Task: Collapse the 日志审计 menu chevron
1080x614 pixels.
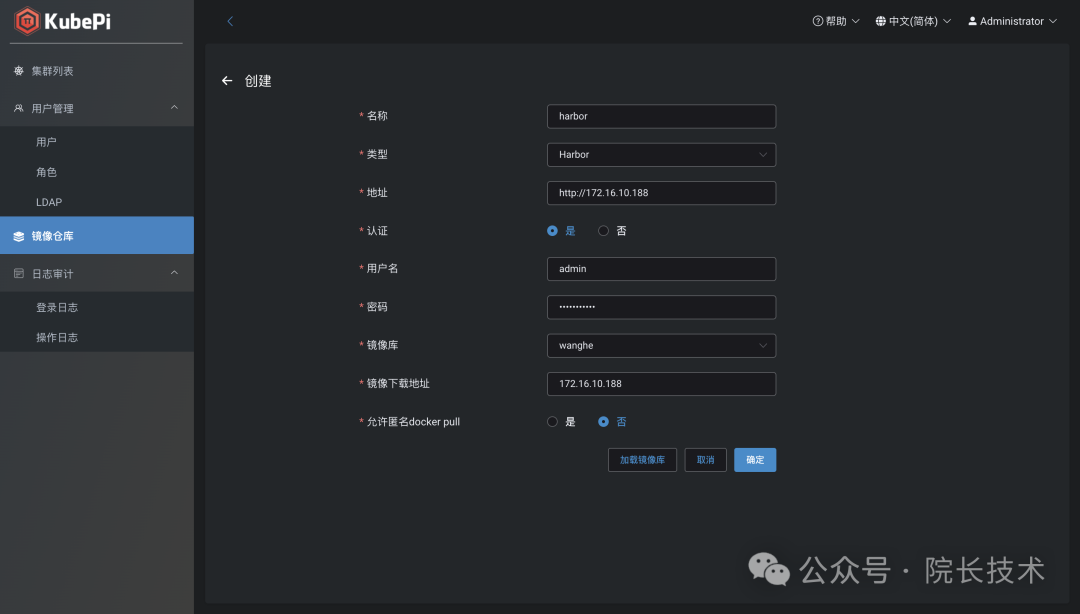Action: pos(174,273)
